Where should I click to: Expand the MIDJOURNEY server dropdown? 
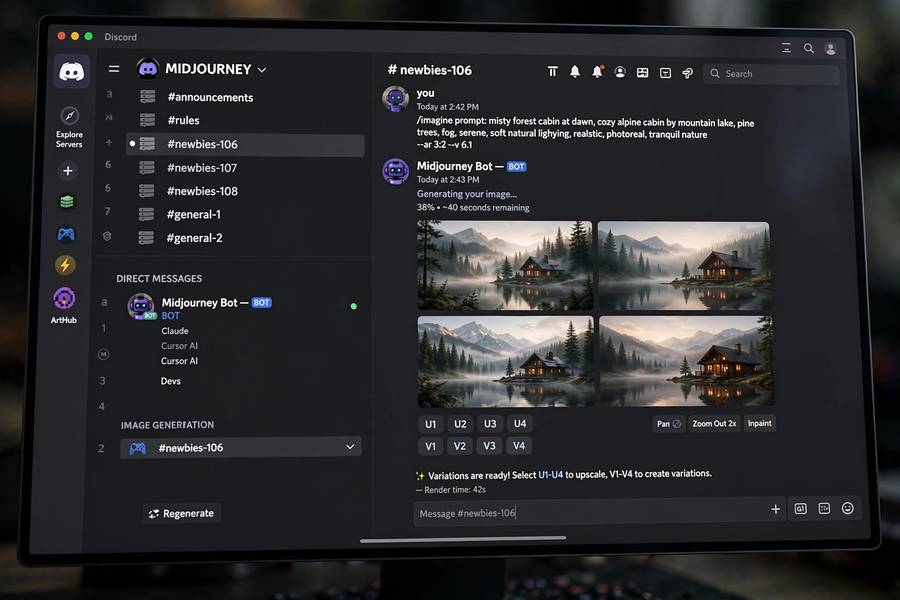click(262, 69)
